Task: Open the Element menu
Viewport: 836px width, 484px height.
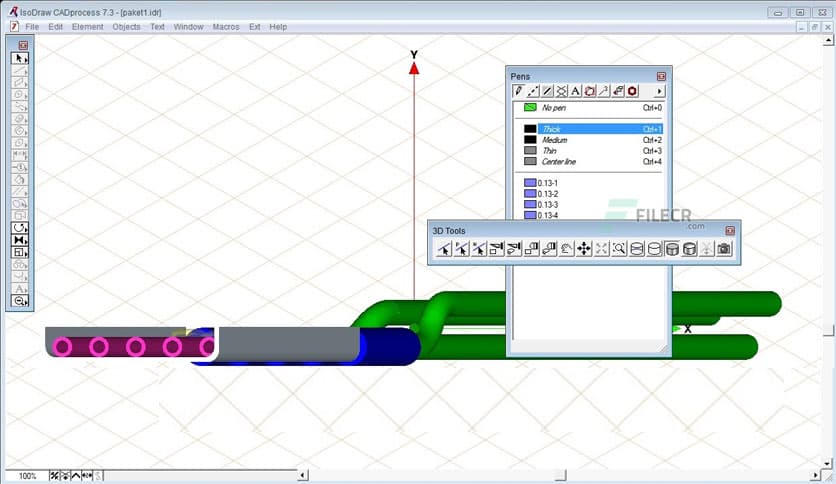Action: point(87,27)
